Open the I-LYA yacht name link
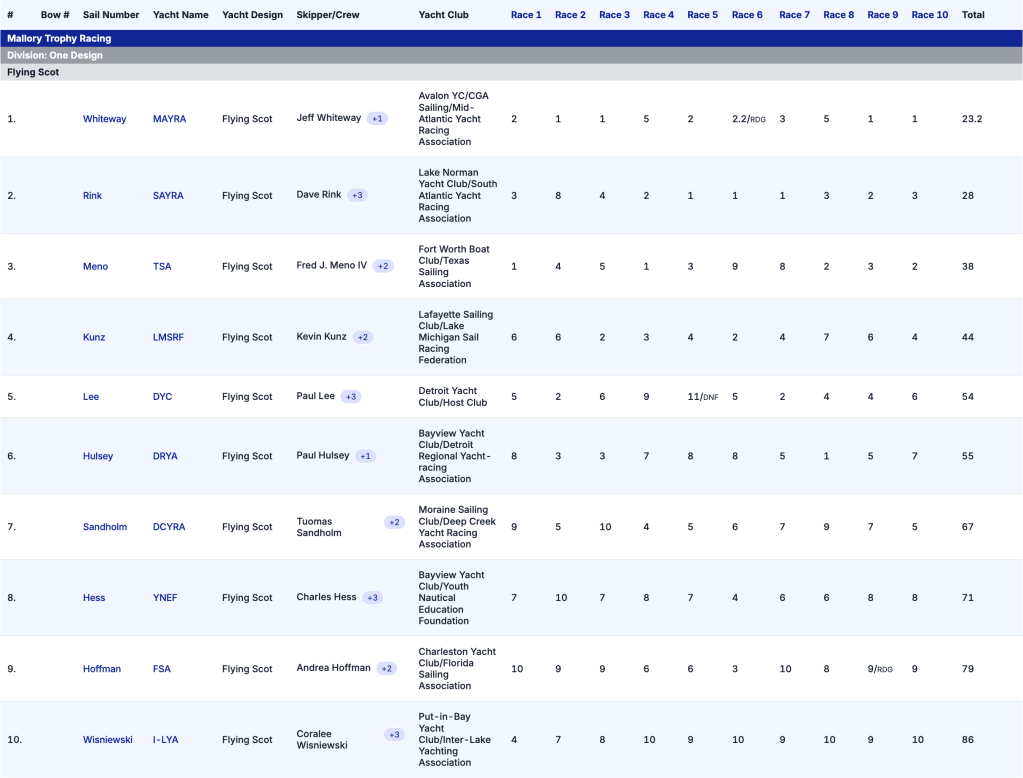 coord(167,740)
